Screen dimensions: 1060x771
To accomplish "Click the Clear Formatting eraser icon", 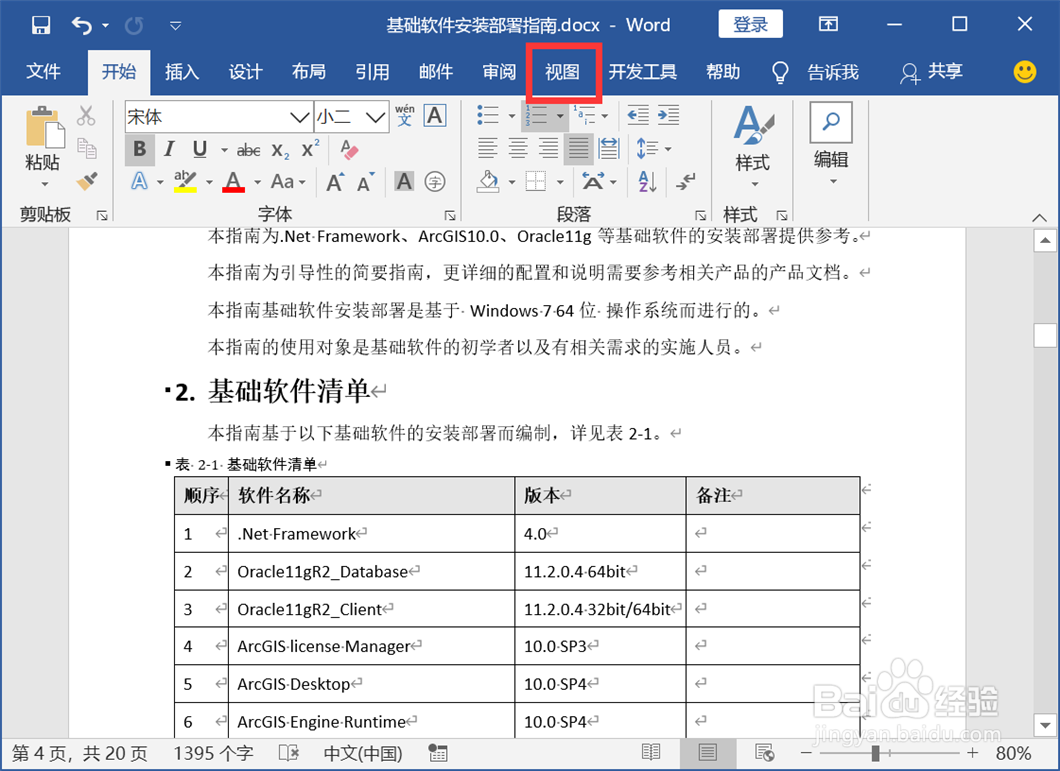I will coord(349,149).
